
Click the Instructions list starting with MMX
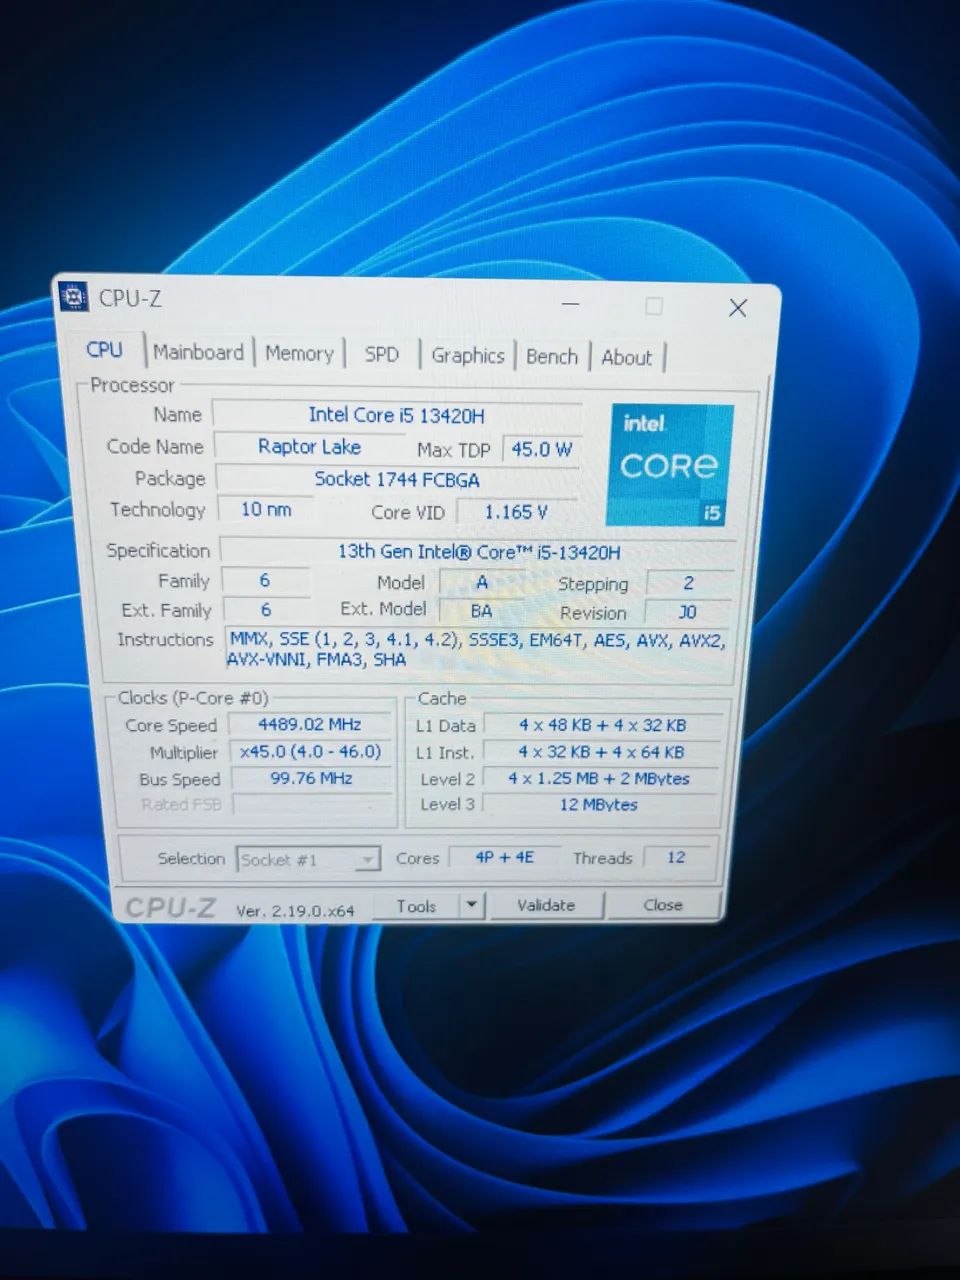(x=477, y=650)
